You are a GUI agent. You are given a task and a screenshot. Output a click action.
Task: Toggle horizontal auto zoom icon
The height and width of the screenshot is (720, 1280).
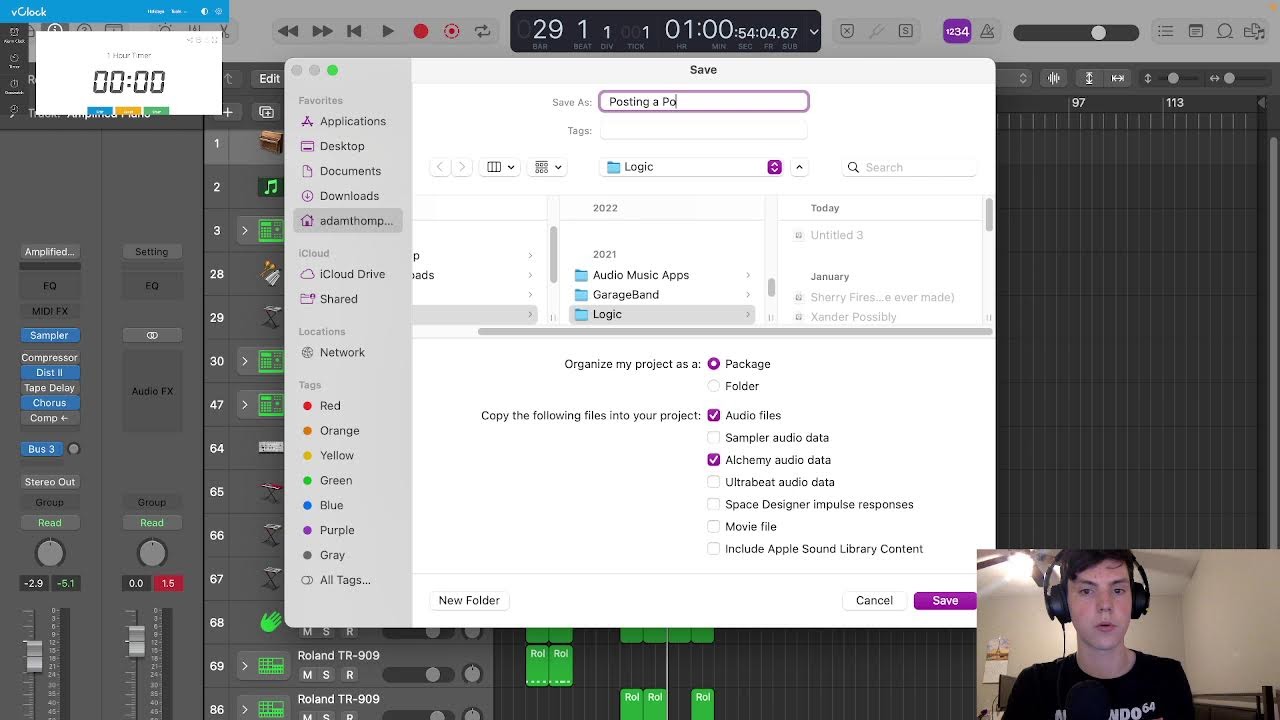pos(1118,78)
